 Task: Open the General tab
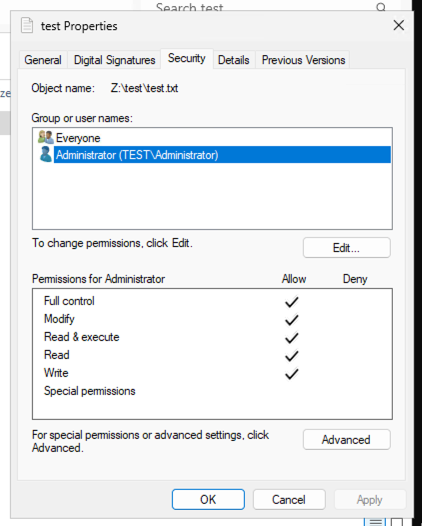(43, 60)
